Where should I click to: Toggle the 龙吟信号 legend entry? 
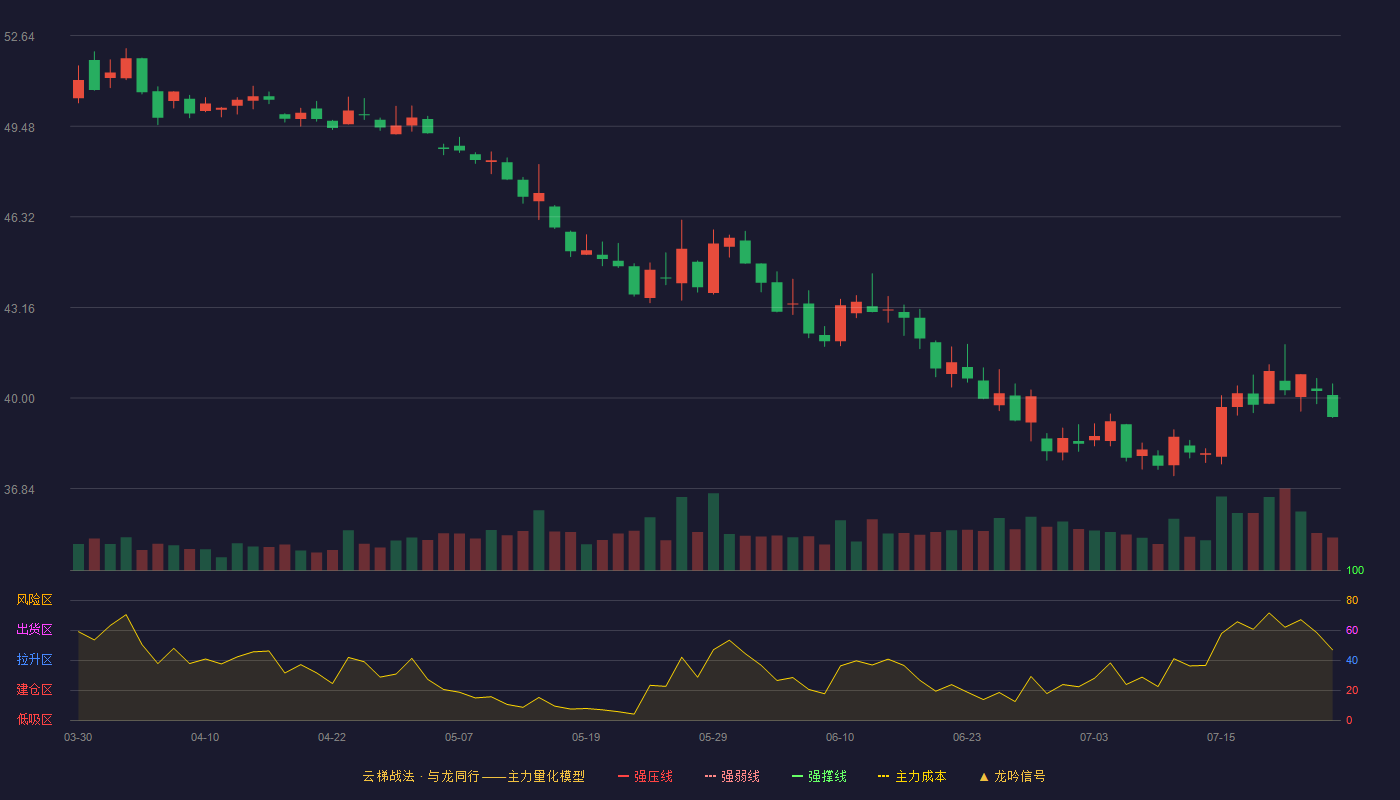coord(1012,776)
